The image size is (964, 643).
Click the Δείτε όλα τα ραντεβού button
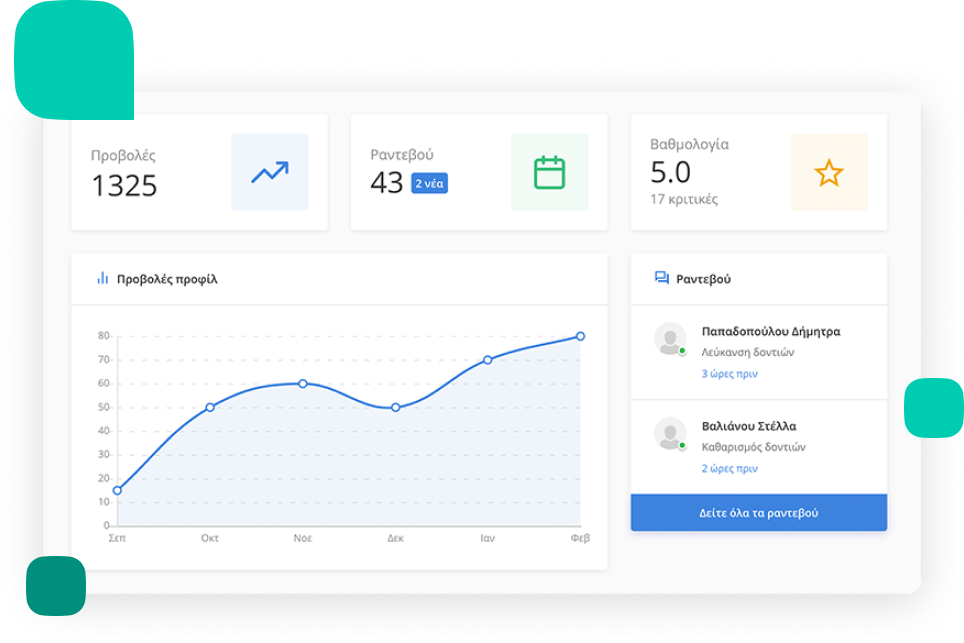759,513
